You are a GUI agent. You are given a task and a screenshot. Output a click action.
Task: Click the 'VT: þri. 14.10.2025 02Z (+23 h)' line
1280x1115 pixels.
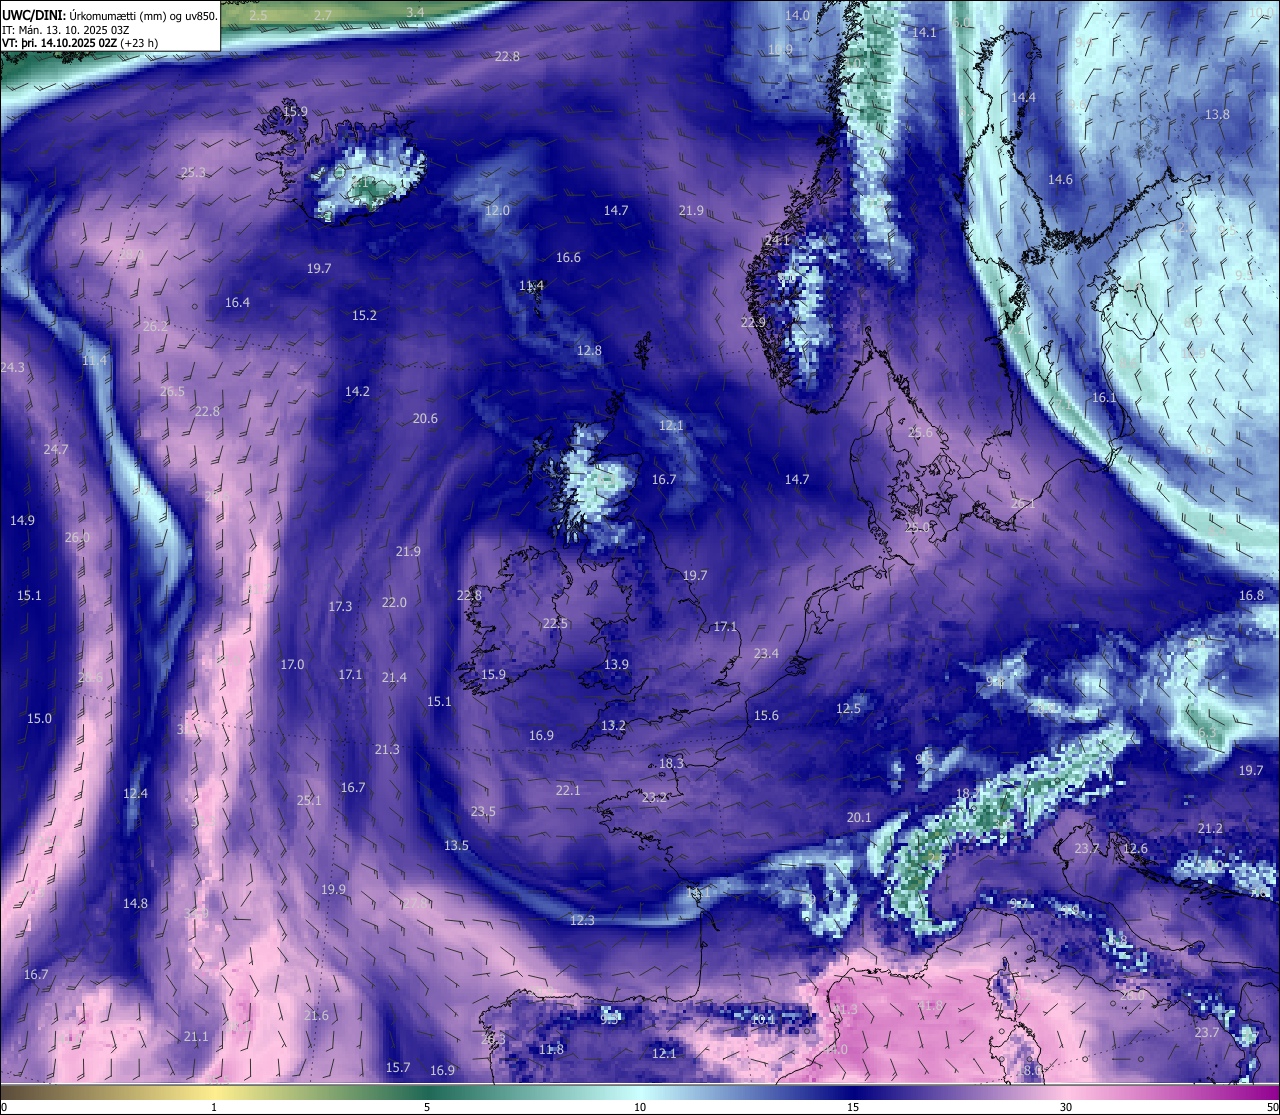tap(80, 43)
